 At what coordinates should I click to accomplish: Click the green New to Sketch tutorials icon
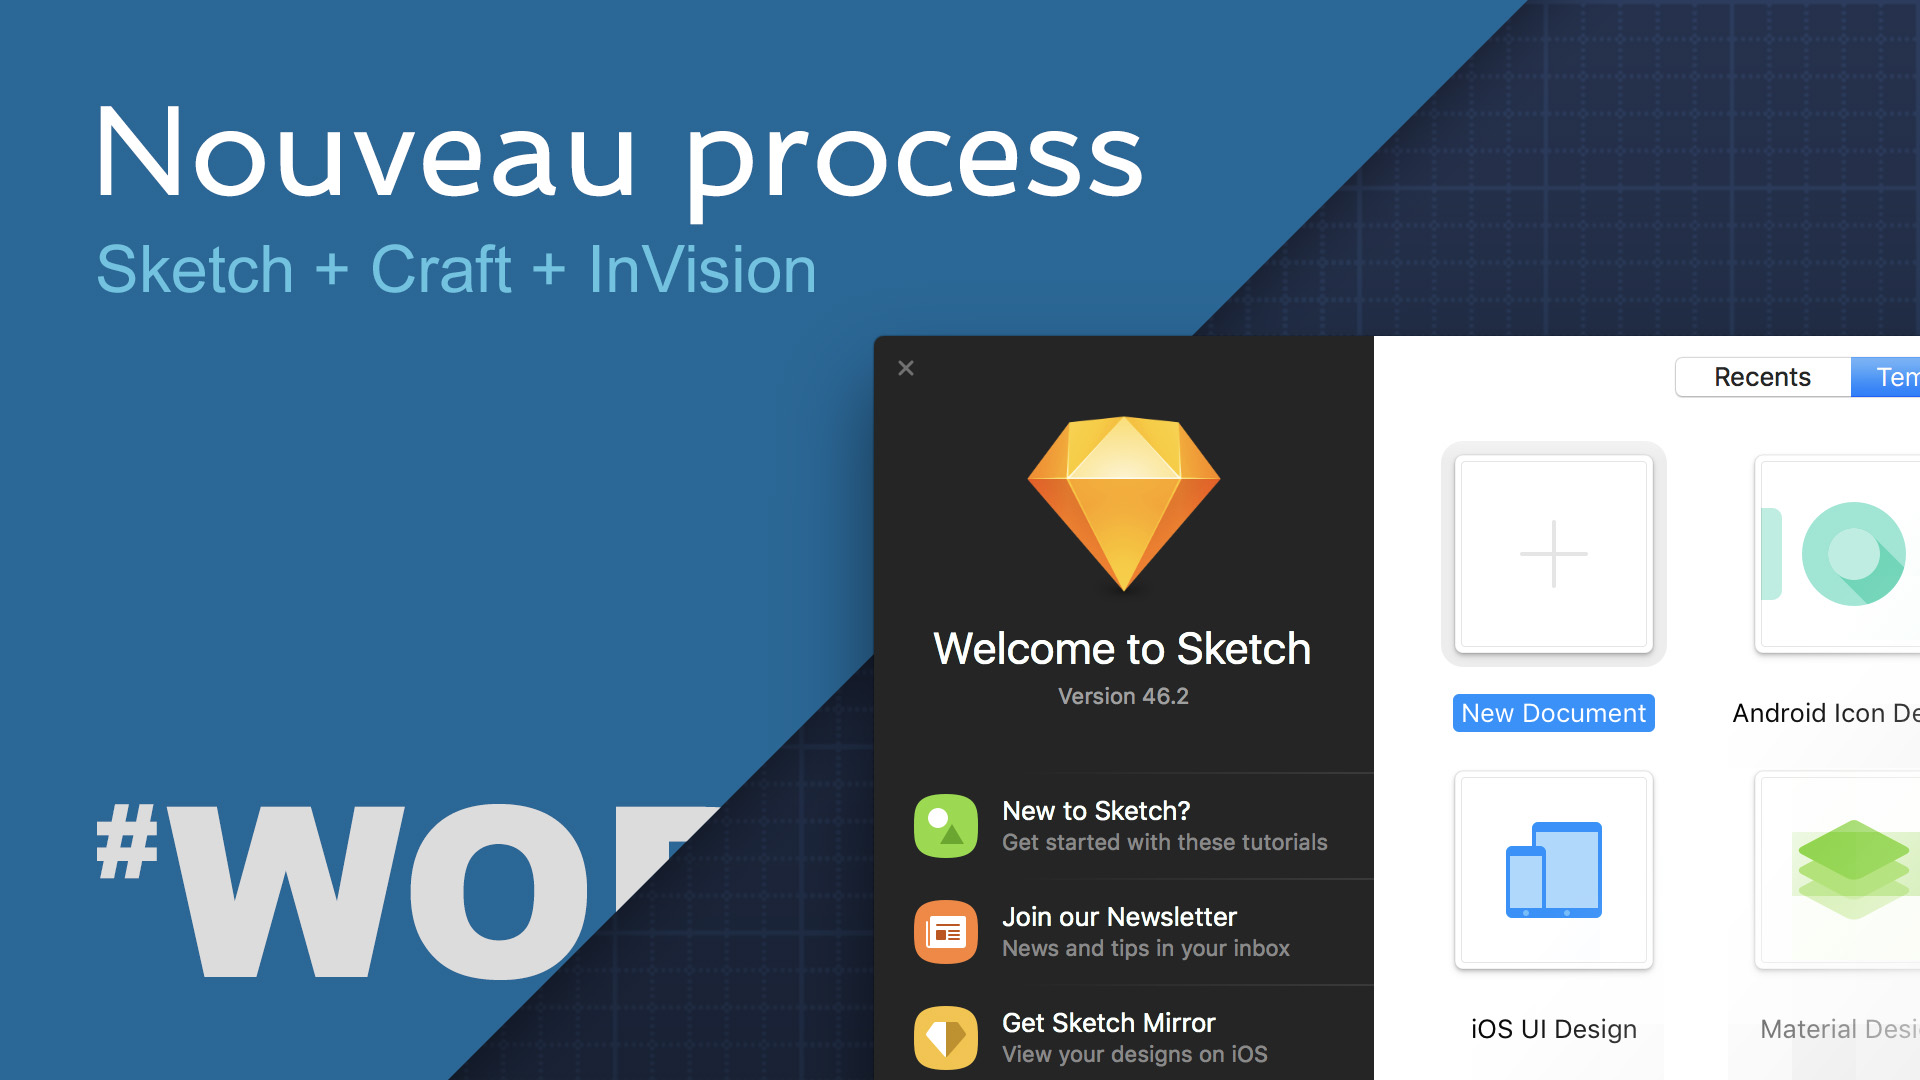[945, 826]
